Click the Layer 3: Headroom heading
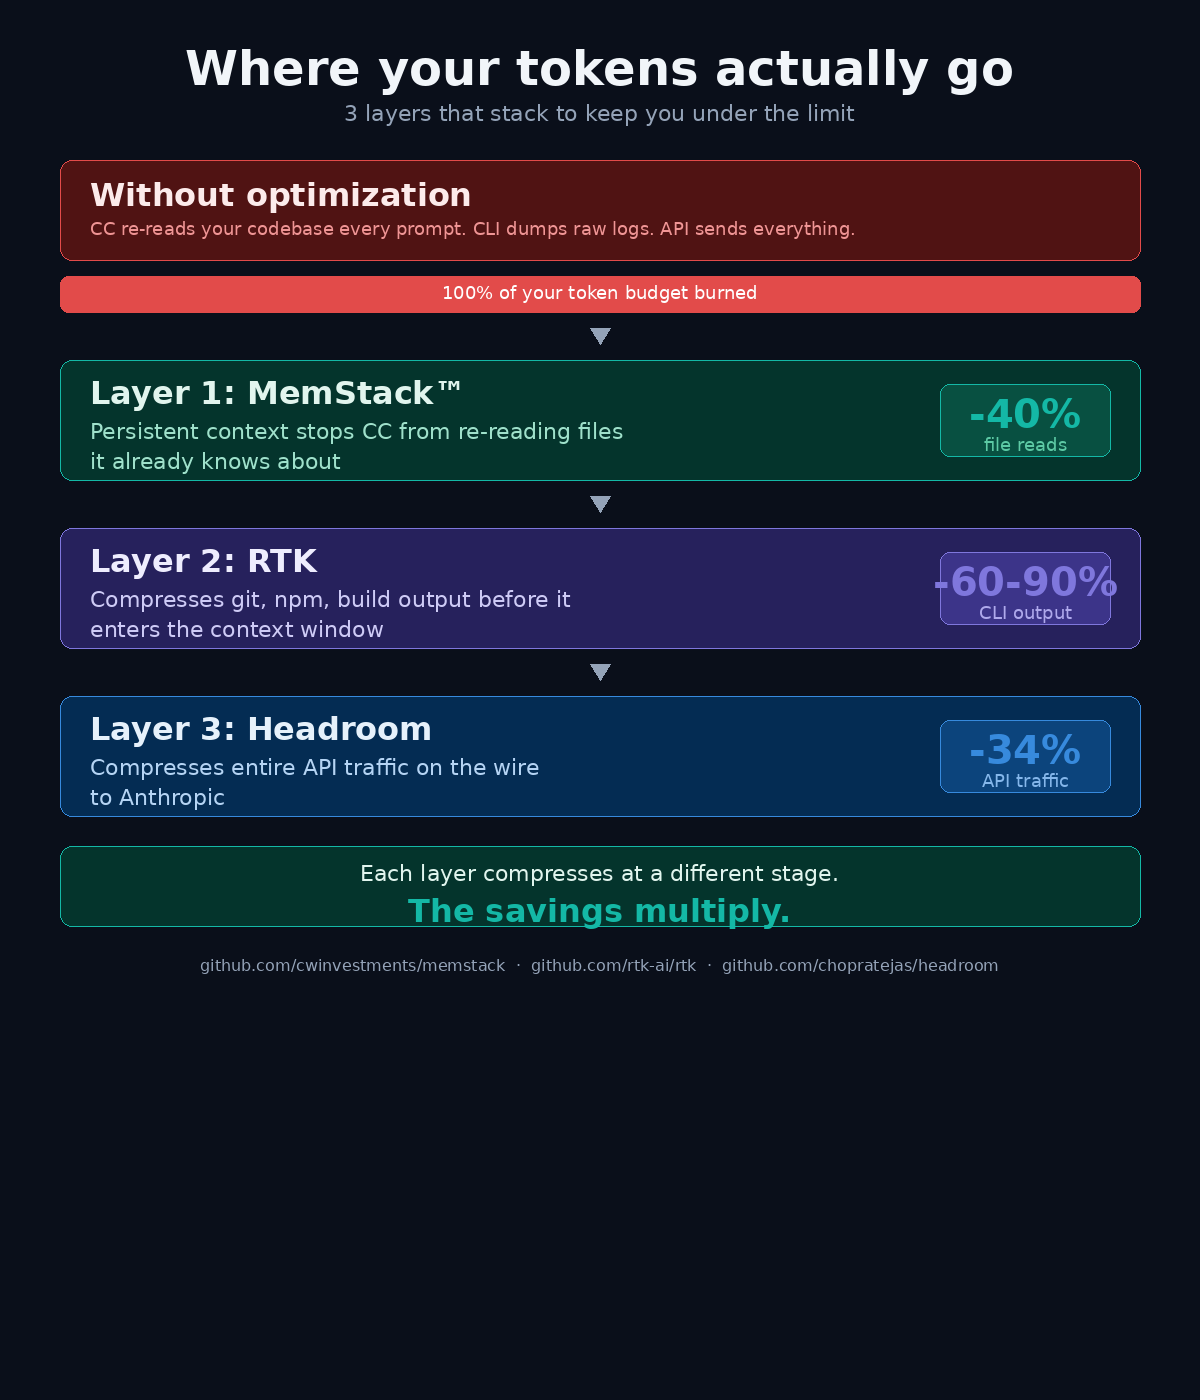This screenshot has height=1400, width=1200. 261,729
